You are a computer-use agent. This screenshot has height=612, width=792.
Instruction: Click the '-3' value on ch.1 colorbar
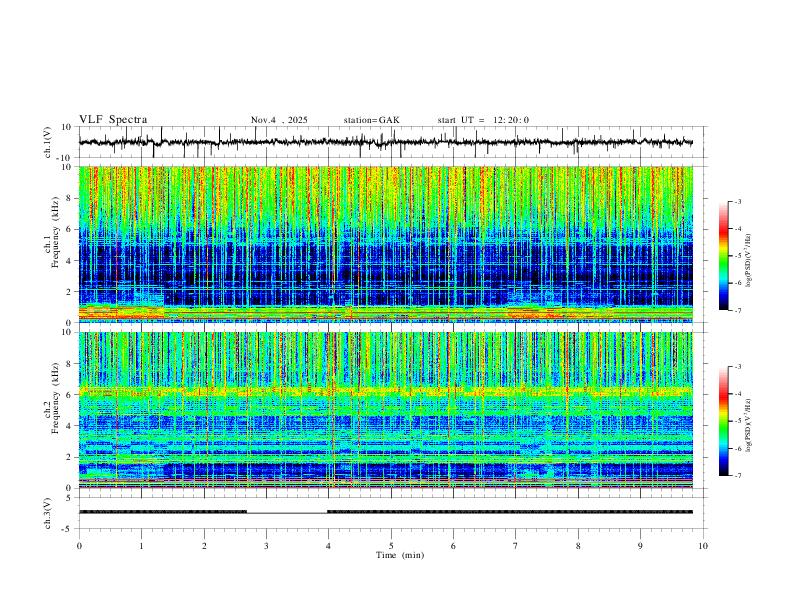[737, 201]
